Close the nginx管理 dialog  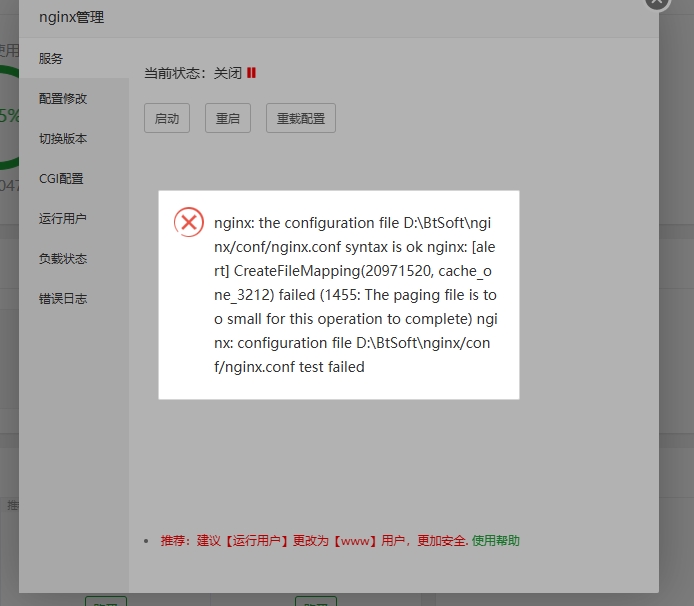coord(658,1)
